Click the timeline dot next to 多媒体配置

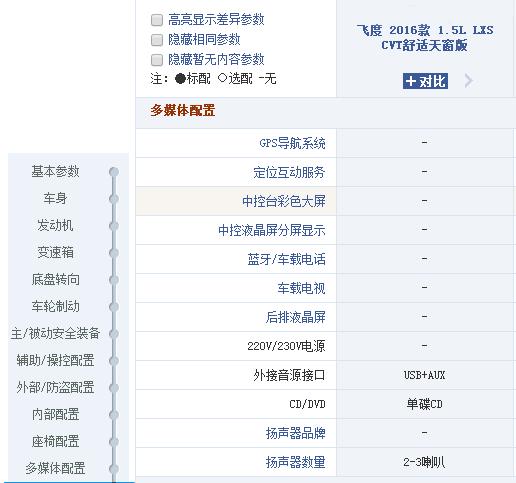(x=114, y=469)
